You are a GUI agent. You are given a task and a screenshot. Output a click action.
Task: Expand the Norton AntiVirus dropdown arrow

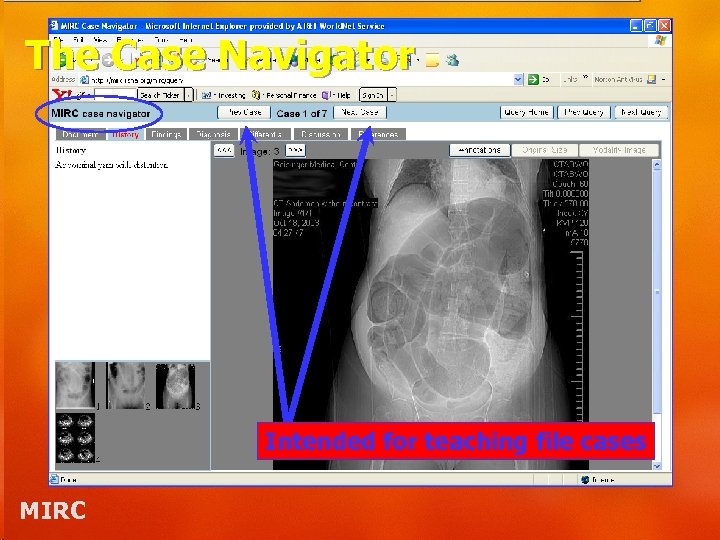click(664, 79)
